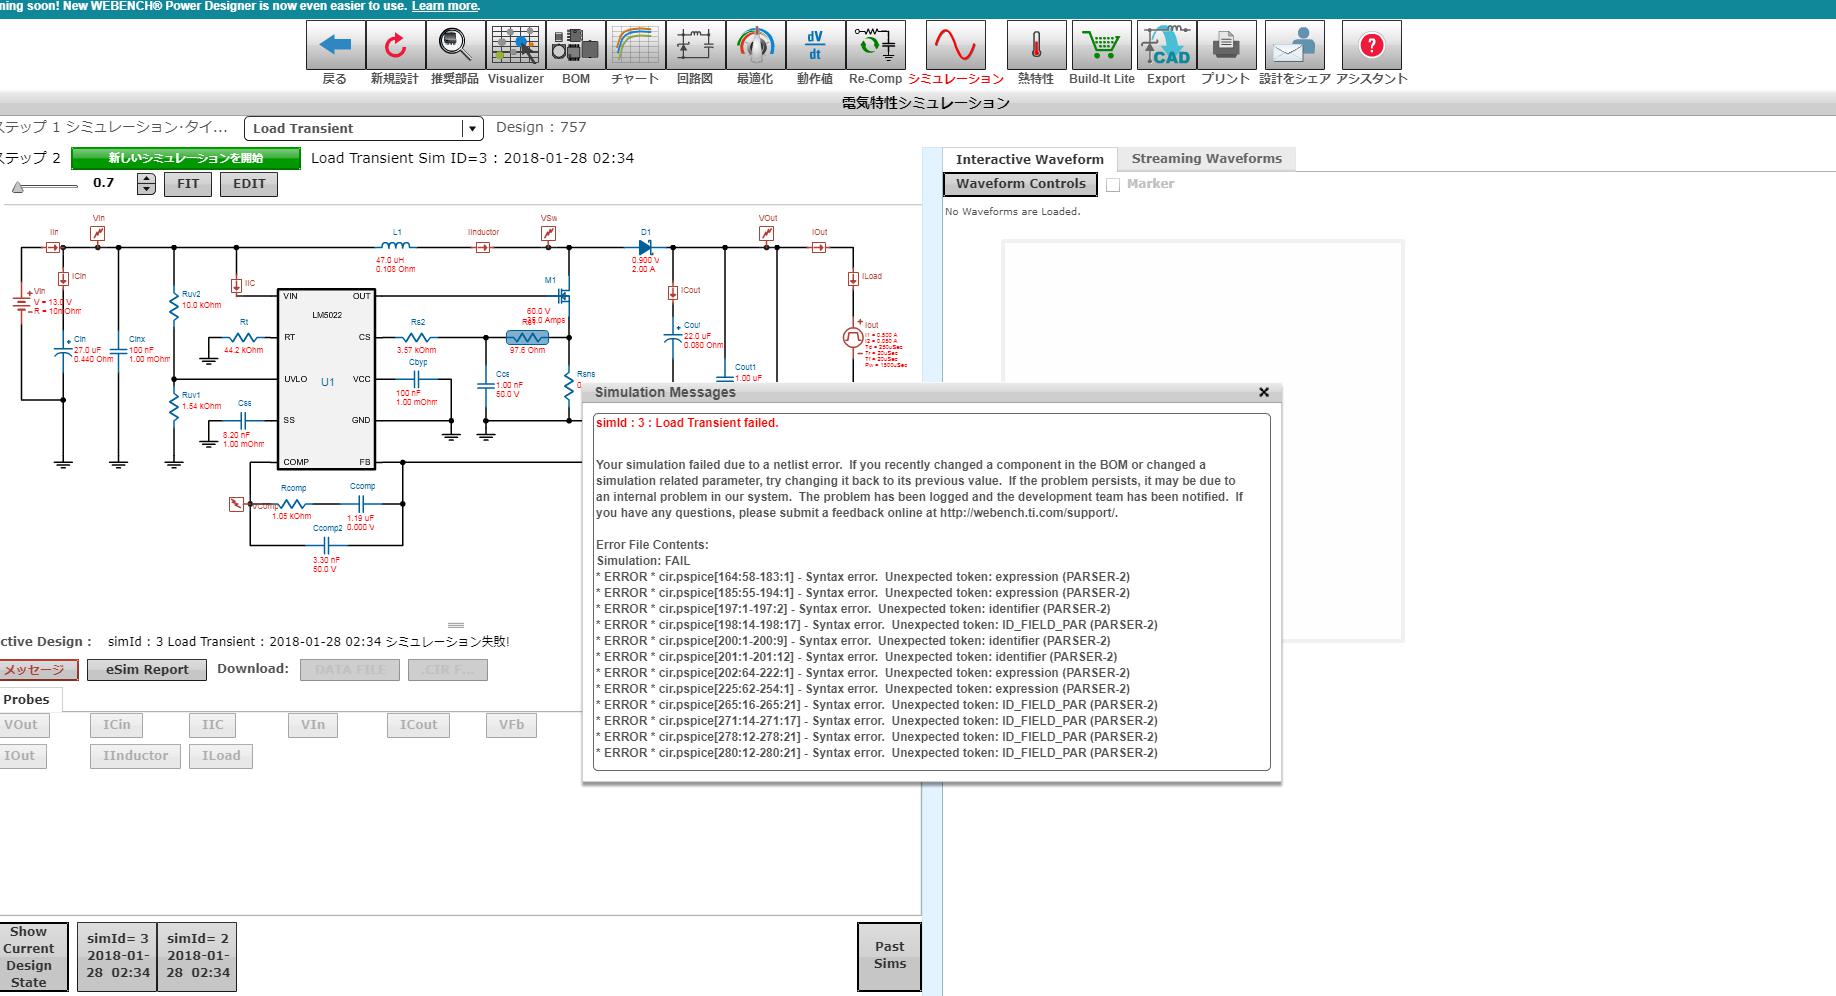Click the 設計をシェア share design icon
This screenshot has height=996, width=1836.
(1295, 45)
